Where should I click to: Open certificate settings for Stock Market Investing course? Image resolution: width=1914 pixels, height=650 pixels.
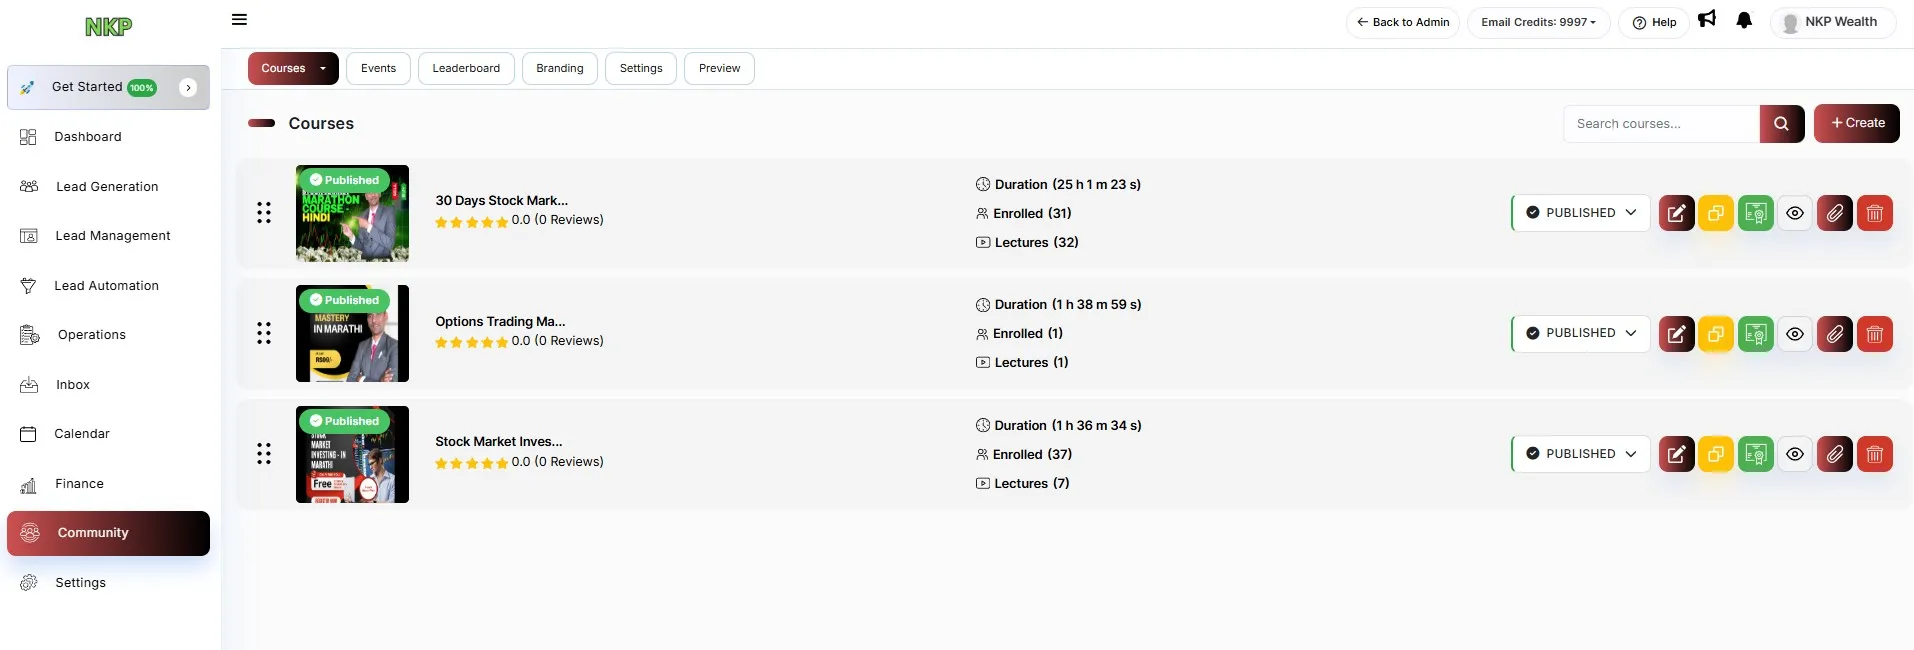pos(1755,454)
